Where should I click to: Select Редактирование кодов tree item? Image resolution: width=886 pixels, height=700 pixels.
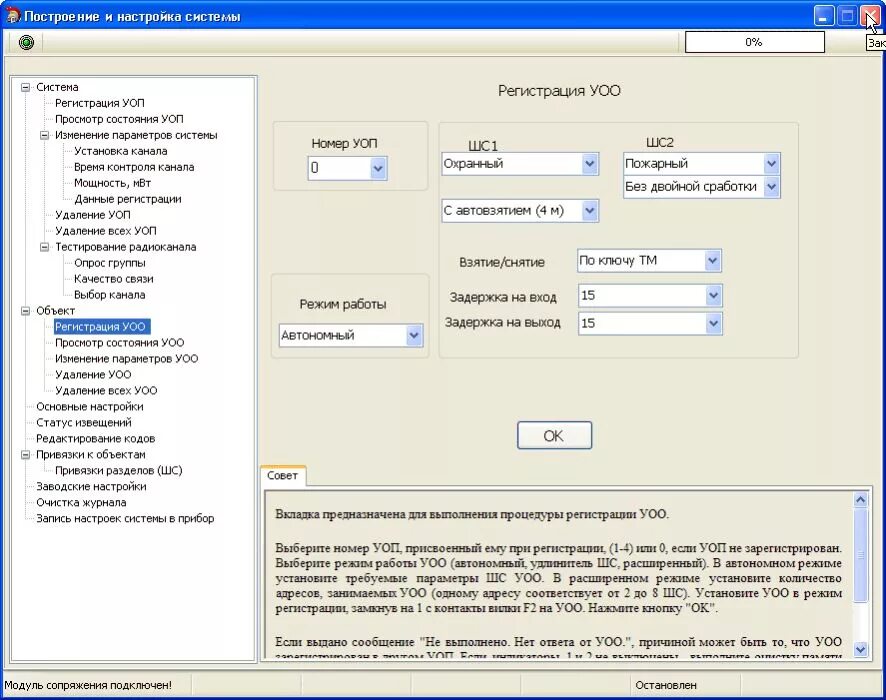(x=95, y=438)
